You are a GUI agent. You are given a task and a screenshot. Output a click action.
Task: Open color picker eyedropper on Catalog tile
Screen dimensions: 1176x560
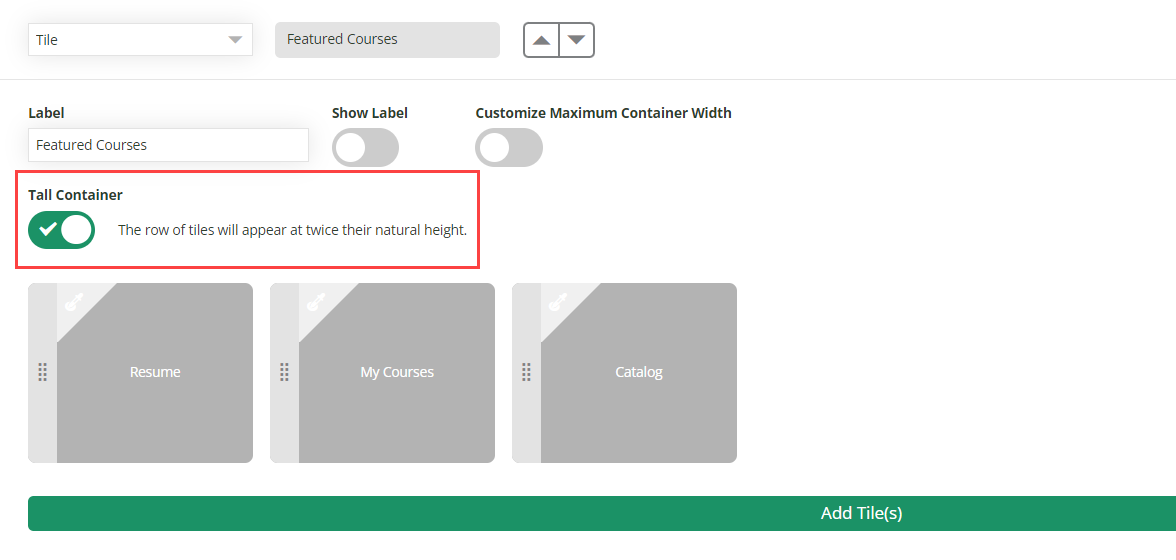pos(557,301)
